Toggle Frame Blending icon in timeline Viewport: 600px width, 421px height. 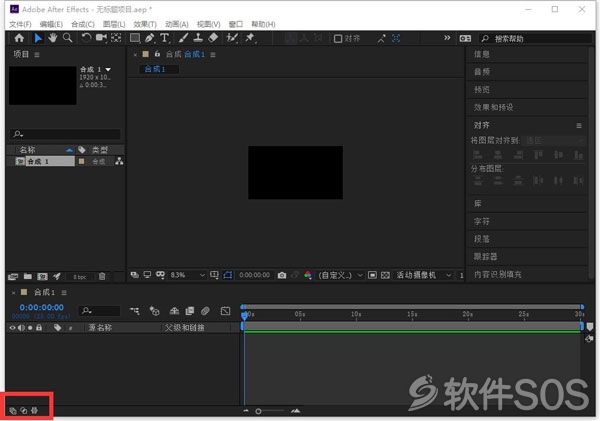[190, 311]
